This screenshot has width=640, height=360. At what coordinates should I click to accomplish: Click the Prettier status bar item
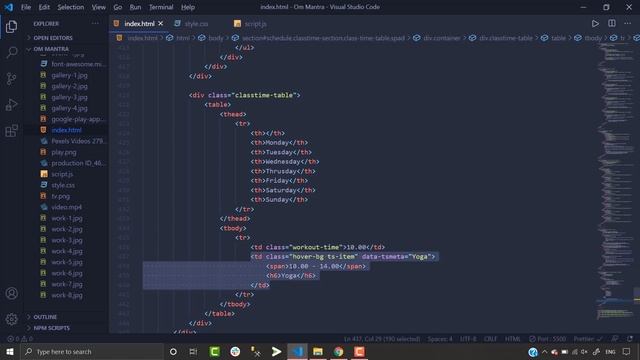pos(588,339)
